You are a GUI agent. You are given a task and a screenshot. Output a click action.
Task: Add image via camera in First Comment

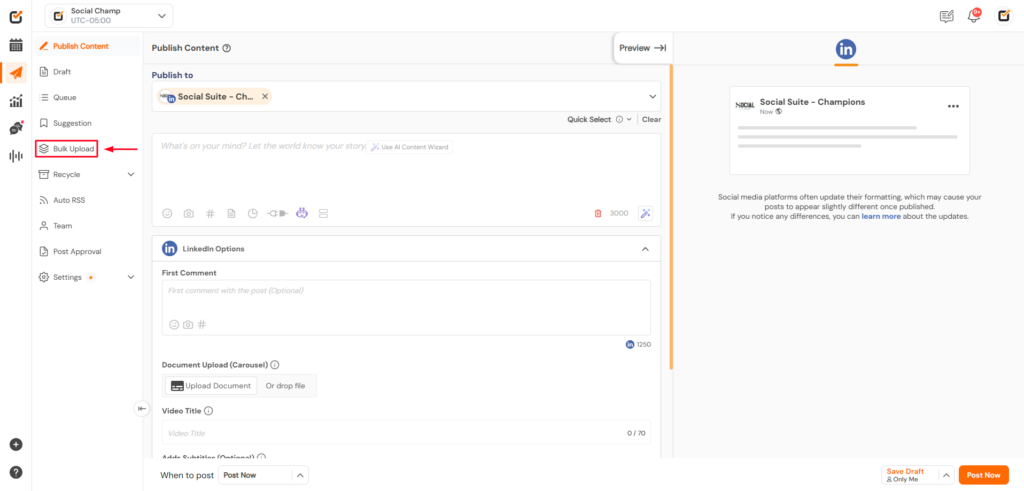(188, 325)
